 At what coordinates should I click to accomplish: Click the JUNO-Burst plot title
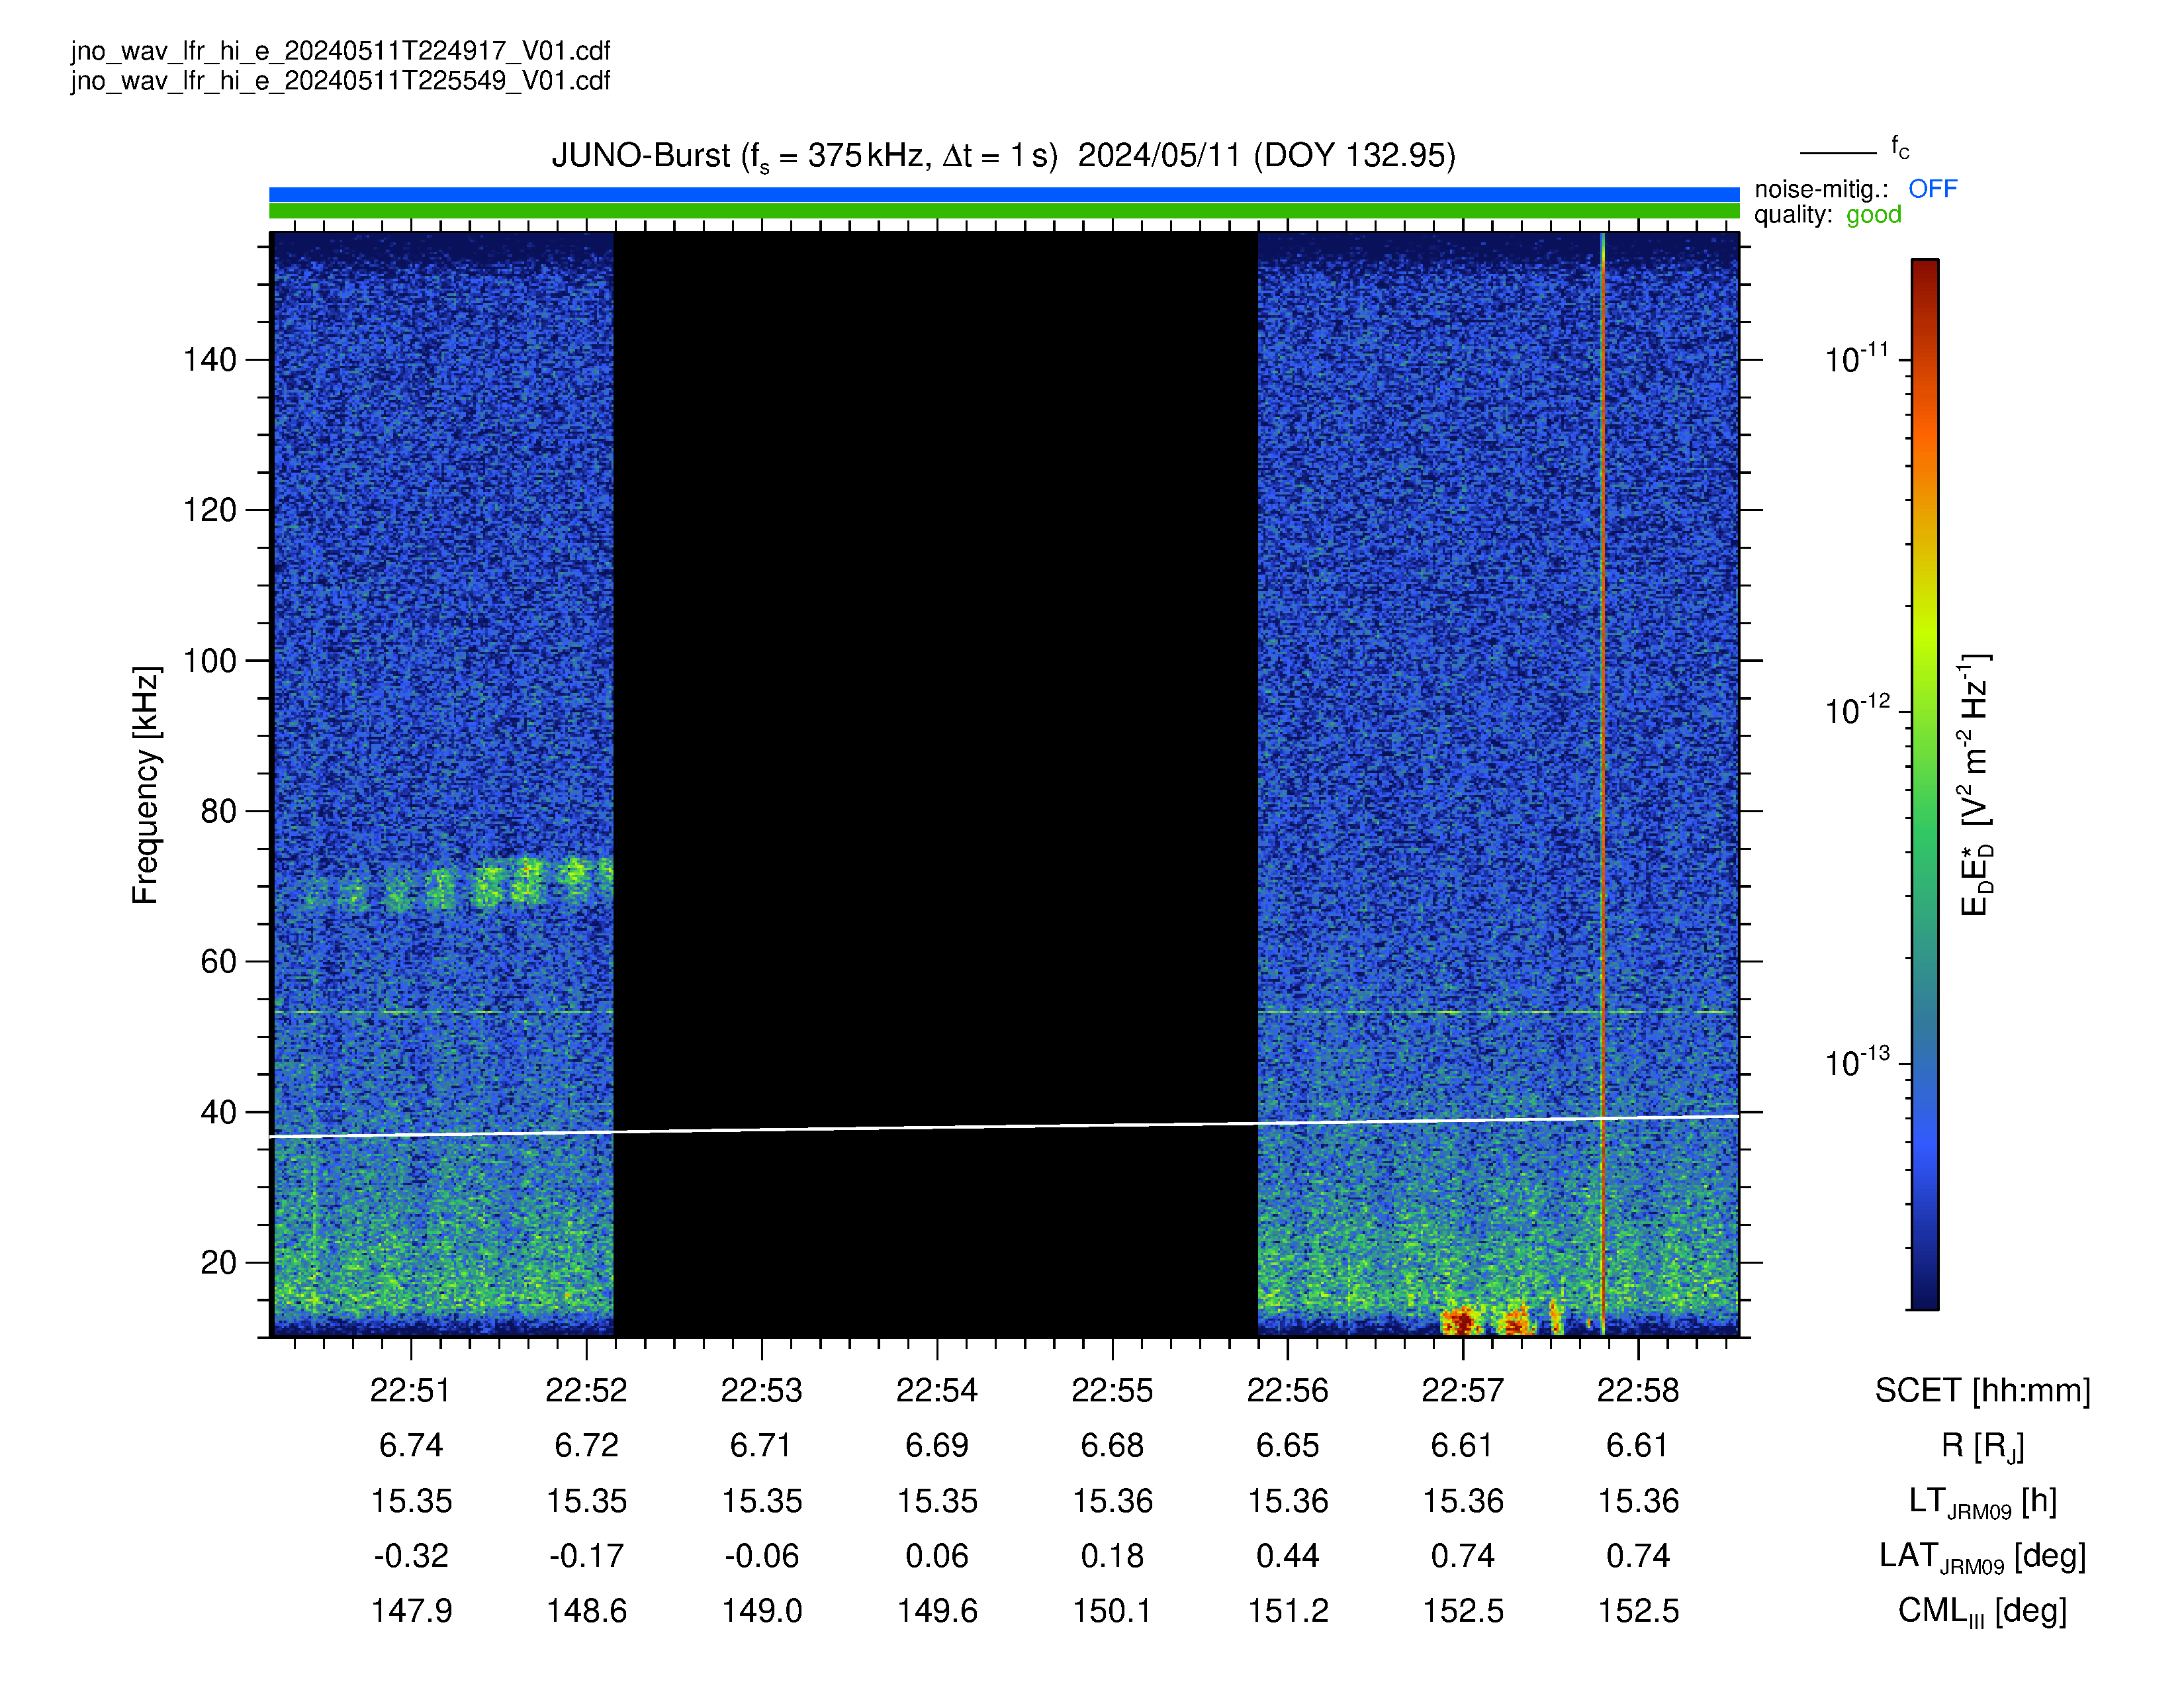(1003, 156)
